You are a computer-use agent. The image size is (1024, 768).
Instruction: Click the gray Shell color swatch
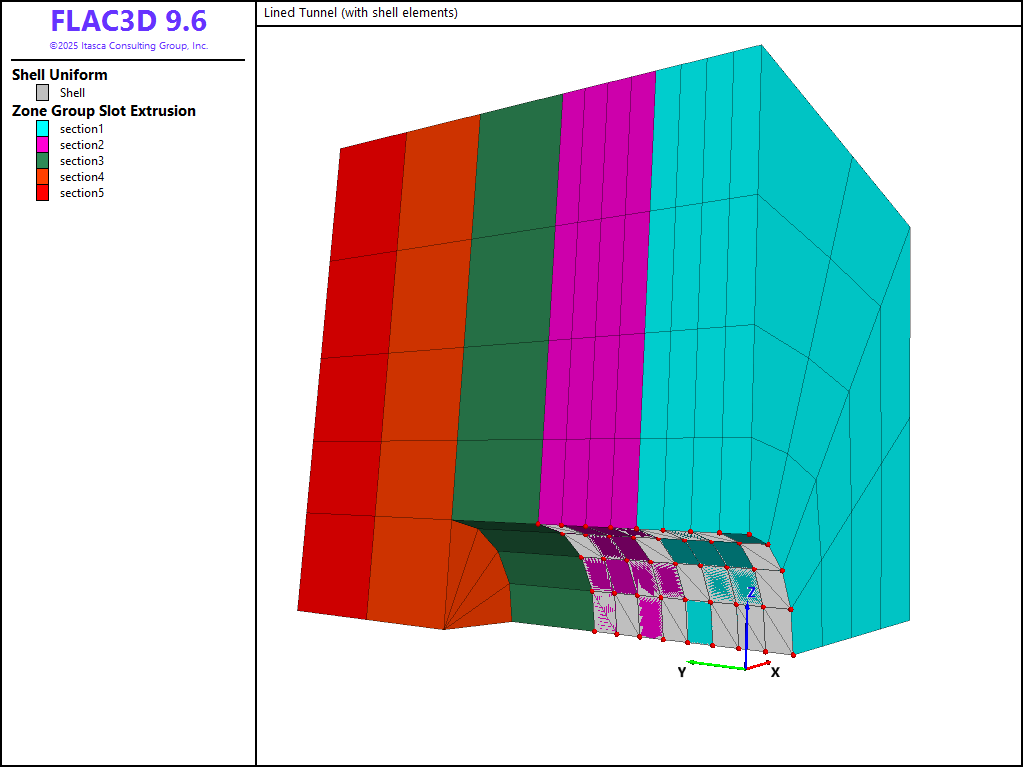pyautogui.click(x=42, y=93)
